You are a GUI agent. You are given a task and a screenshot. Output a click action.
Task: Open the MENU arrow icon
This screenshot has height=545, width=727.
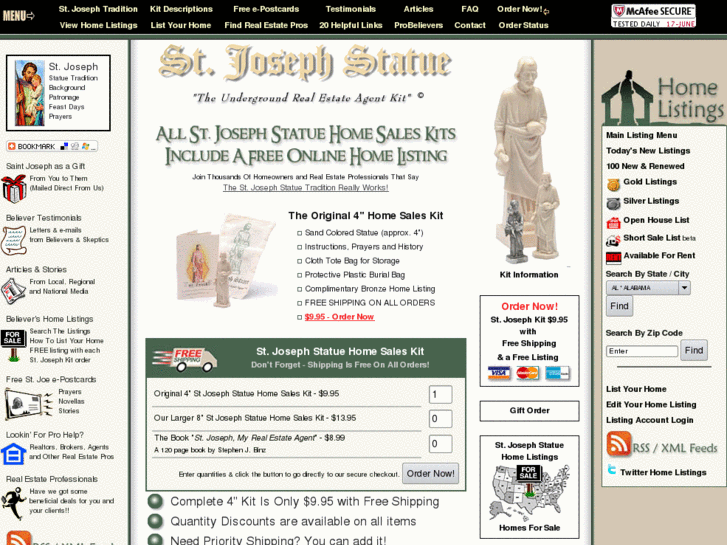[19, 16]
